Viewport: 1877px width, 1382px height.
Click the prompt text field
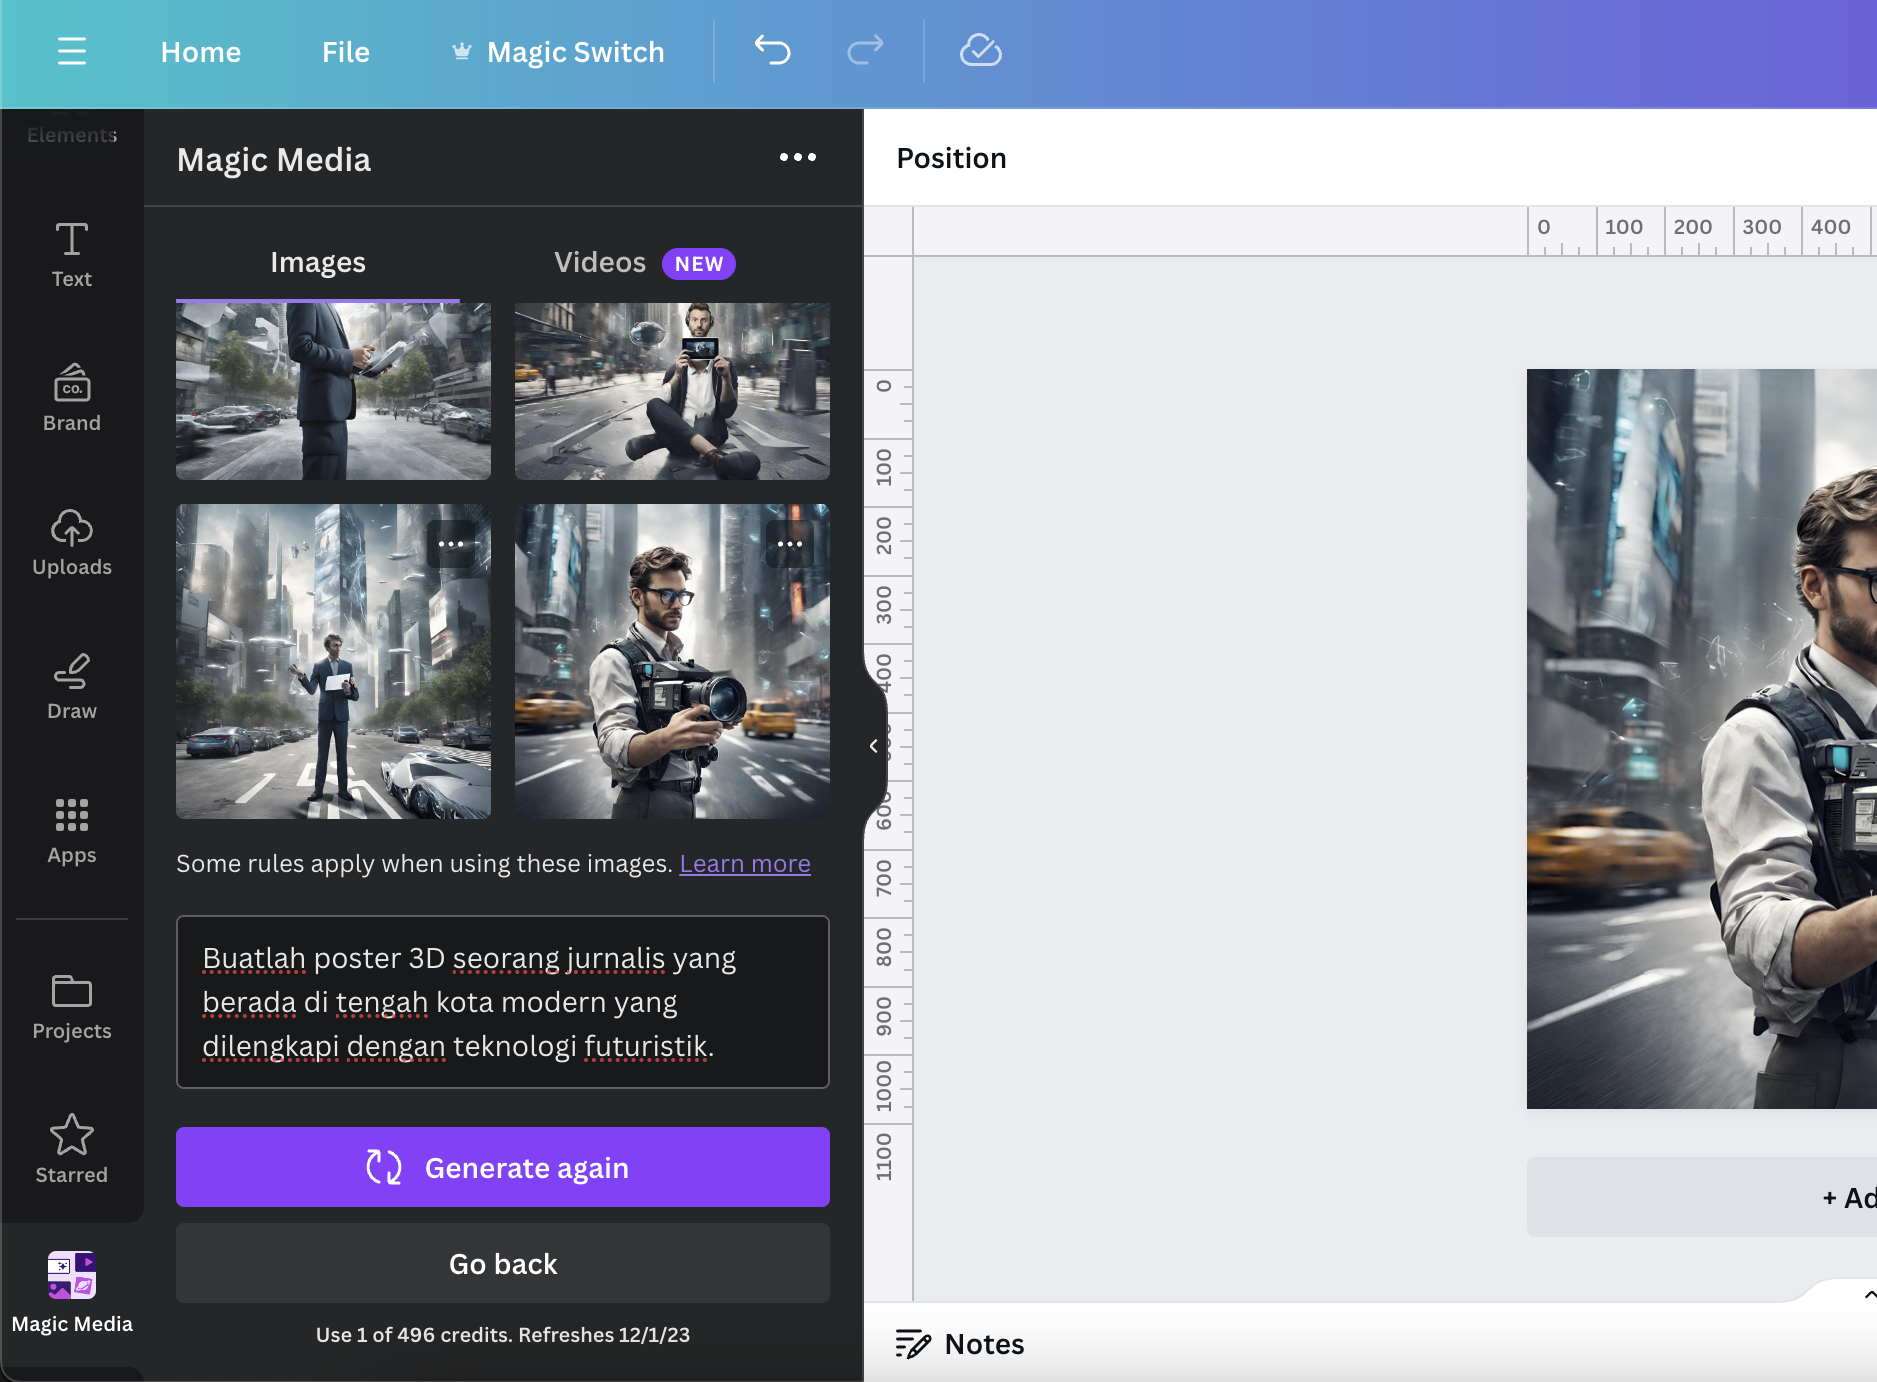tap(502, 1002)
